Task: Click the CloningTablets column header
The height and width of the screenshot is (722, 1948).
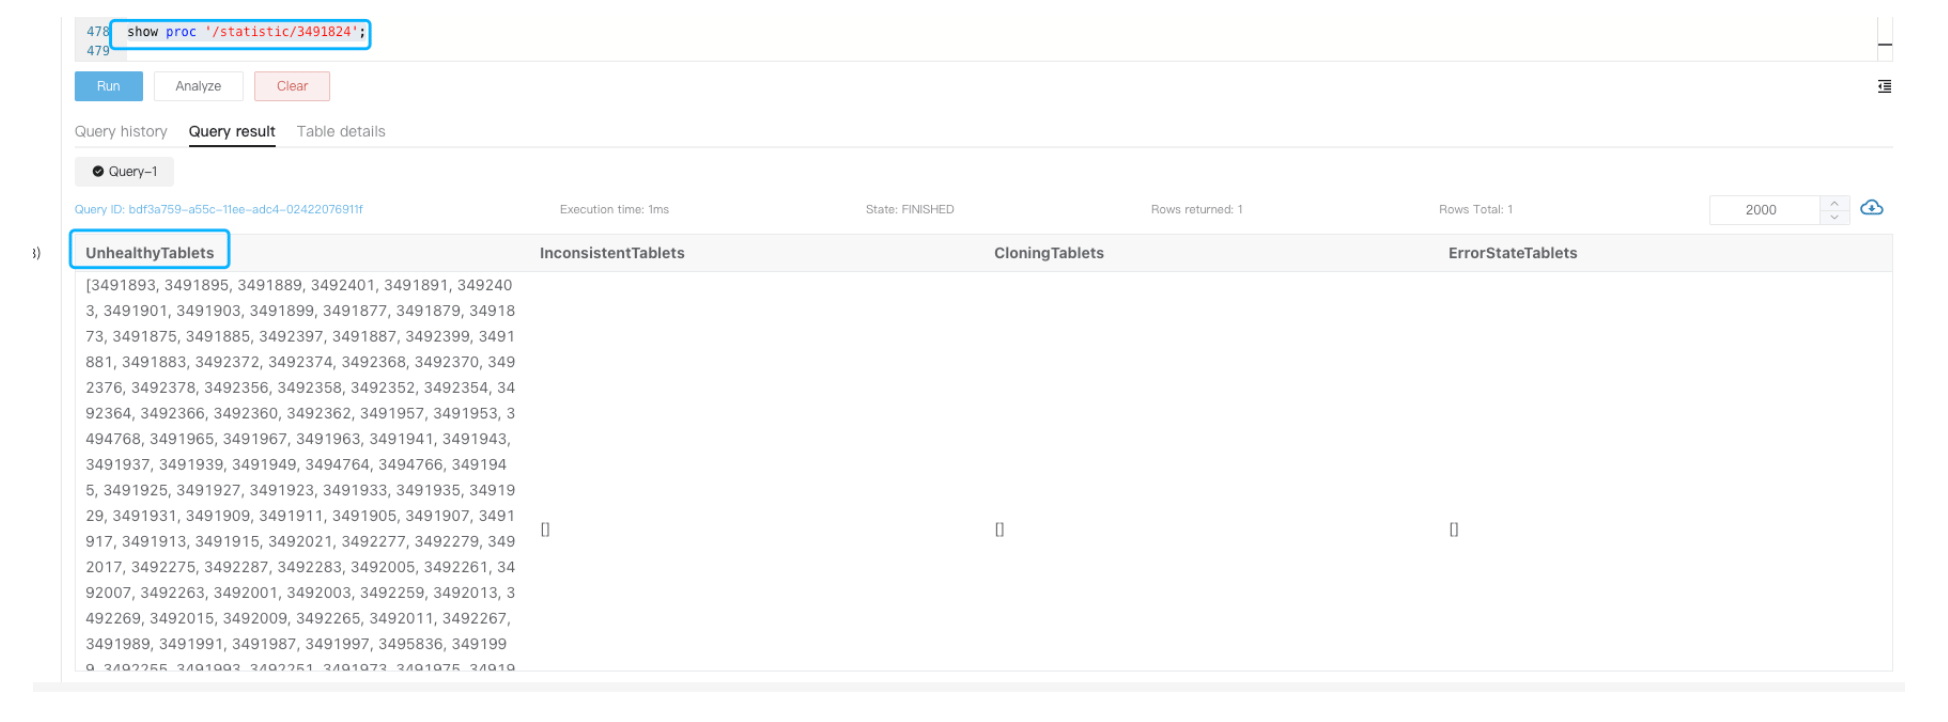Action: [1049, 253]
